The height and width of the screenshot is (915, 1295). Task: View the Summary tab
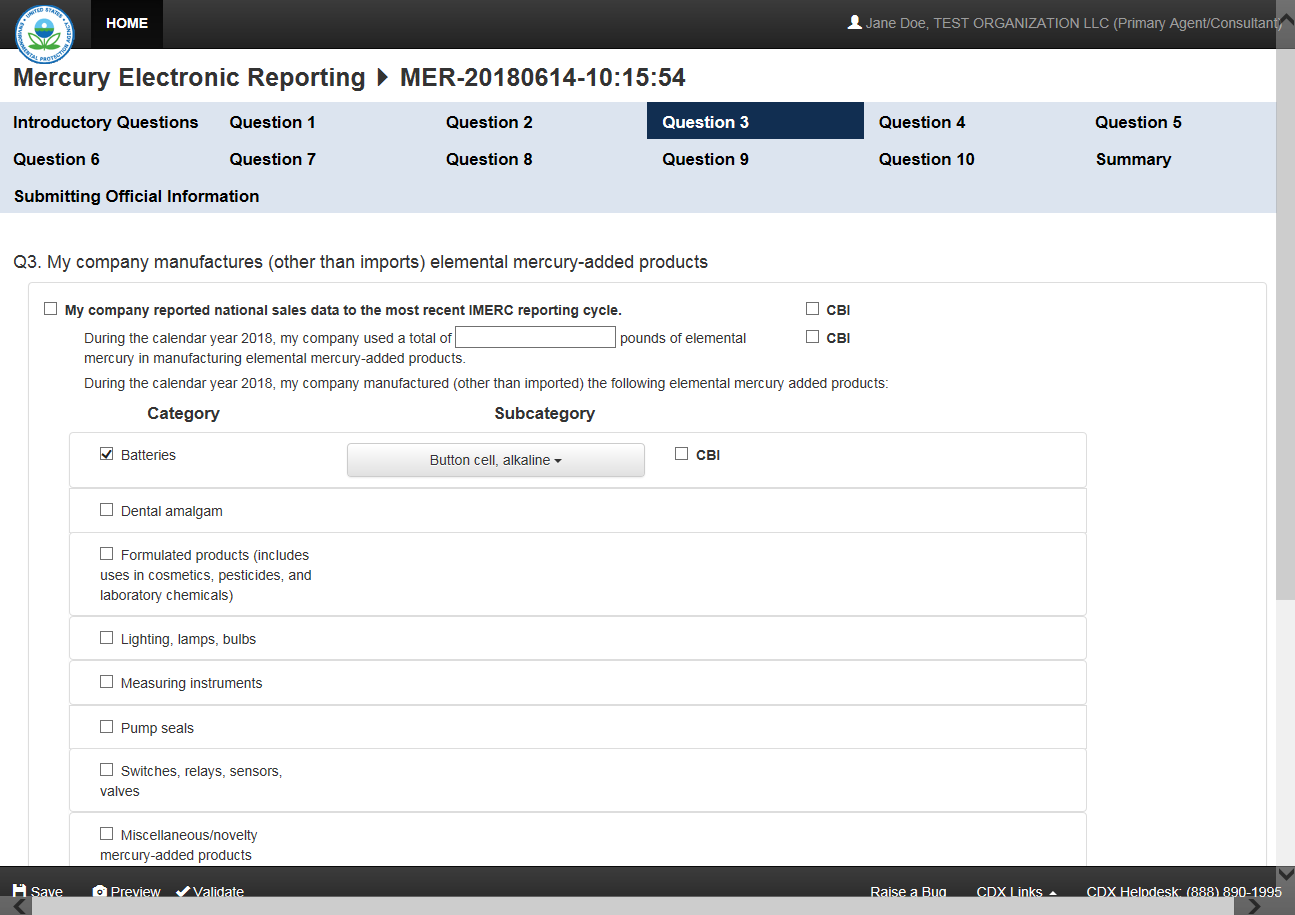tap(1133, 159)
